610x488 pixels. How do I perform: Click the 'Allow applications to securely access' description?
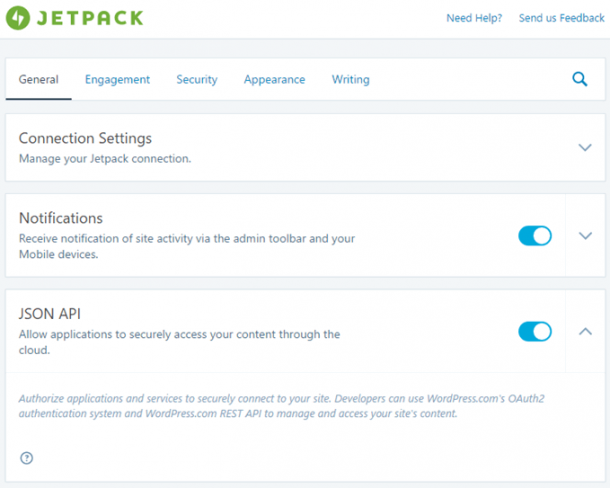pyautogui.click(x=179, y=342)
